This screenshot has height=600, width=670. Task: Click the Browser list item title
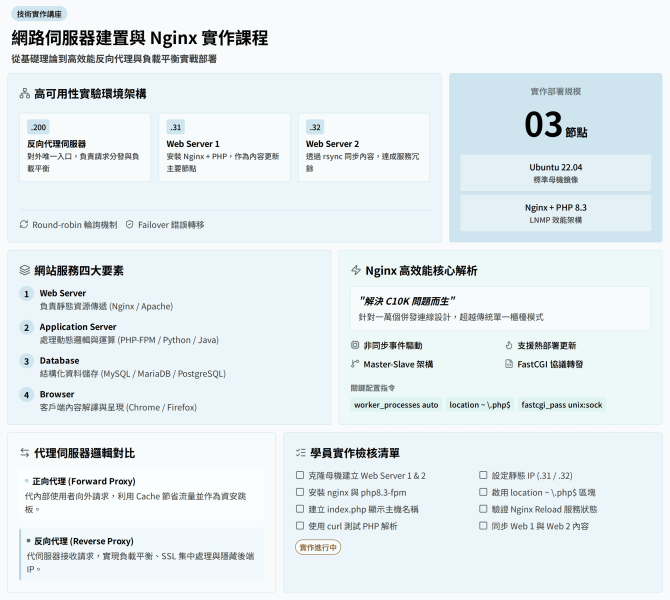pos(57,394)
